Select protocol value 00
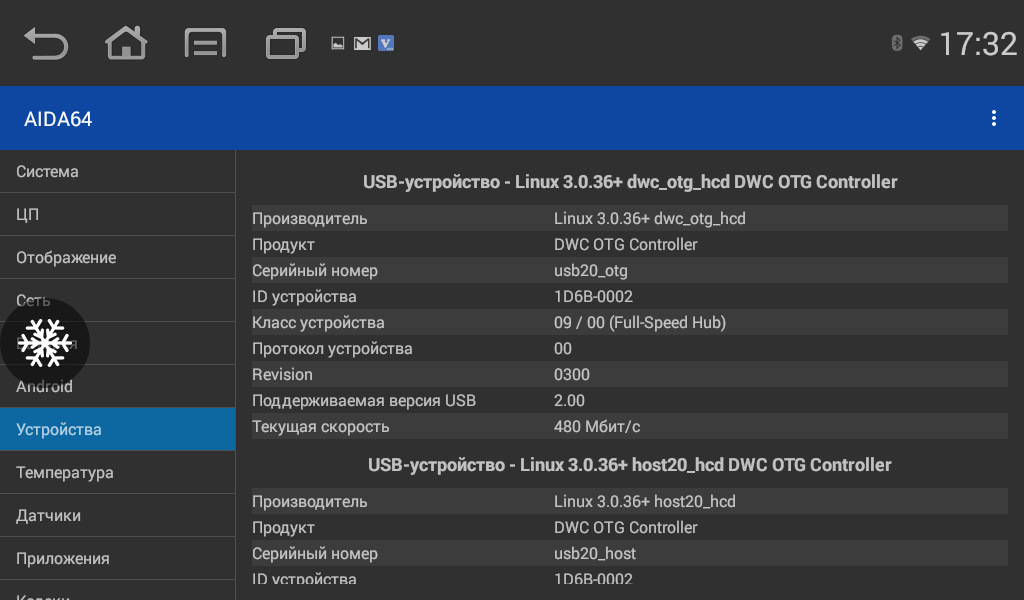 (562, 349)
